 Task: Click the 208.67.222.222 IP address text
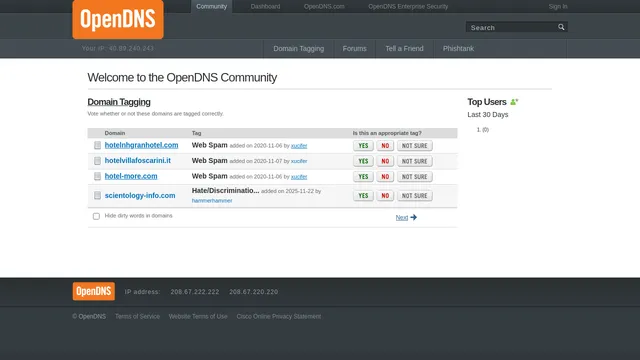click(195, 292)
